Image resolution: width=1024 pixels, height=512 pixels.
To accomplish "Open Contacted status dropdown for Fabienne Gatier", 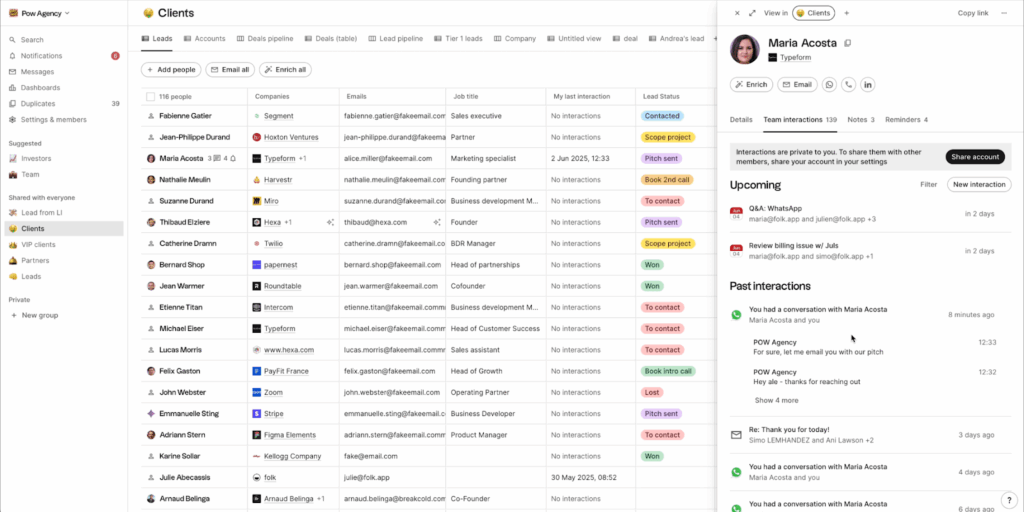I will pos(662,116).
